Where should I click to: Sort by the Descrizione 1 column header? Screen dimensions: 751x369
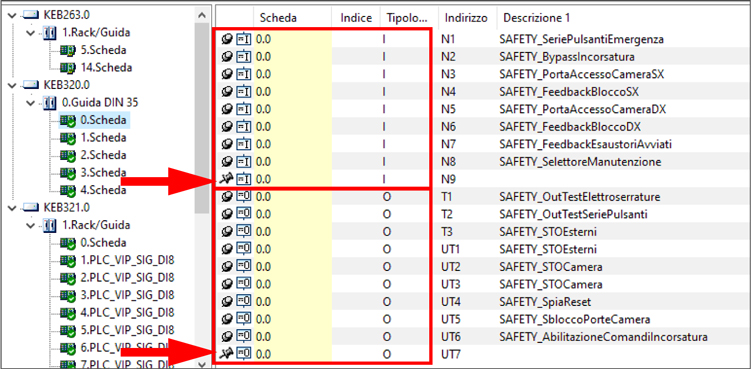tap(536, 18)
